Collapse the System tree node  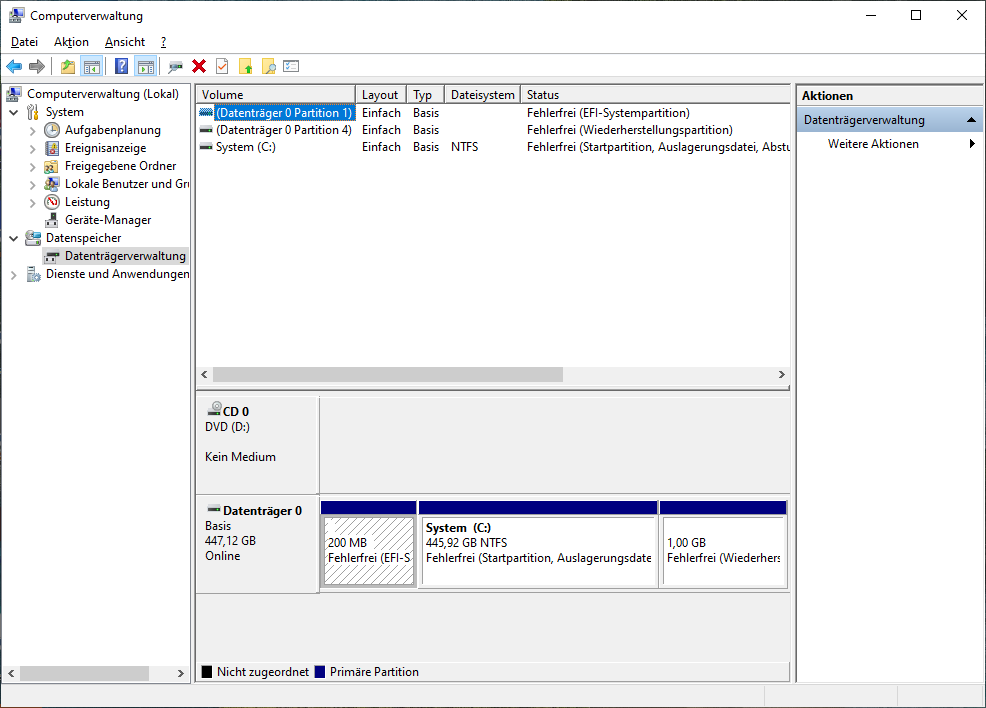14,113
